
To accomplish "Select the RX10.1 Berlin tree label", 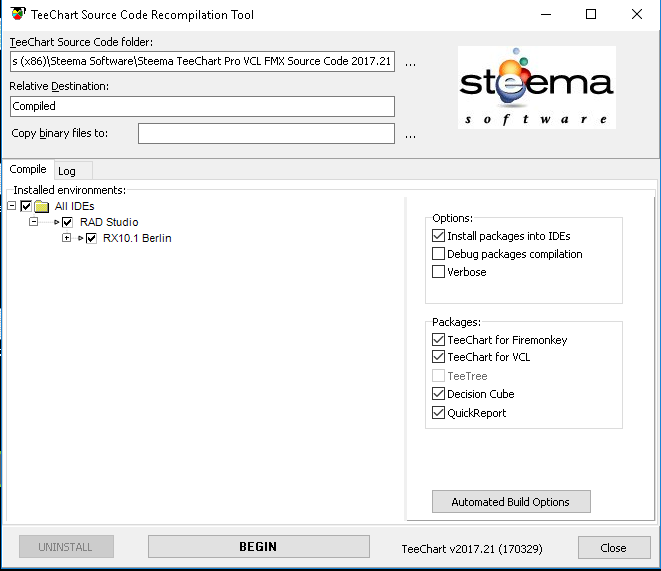I will pyautogui.click(x=137, y=238).
